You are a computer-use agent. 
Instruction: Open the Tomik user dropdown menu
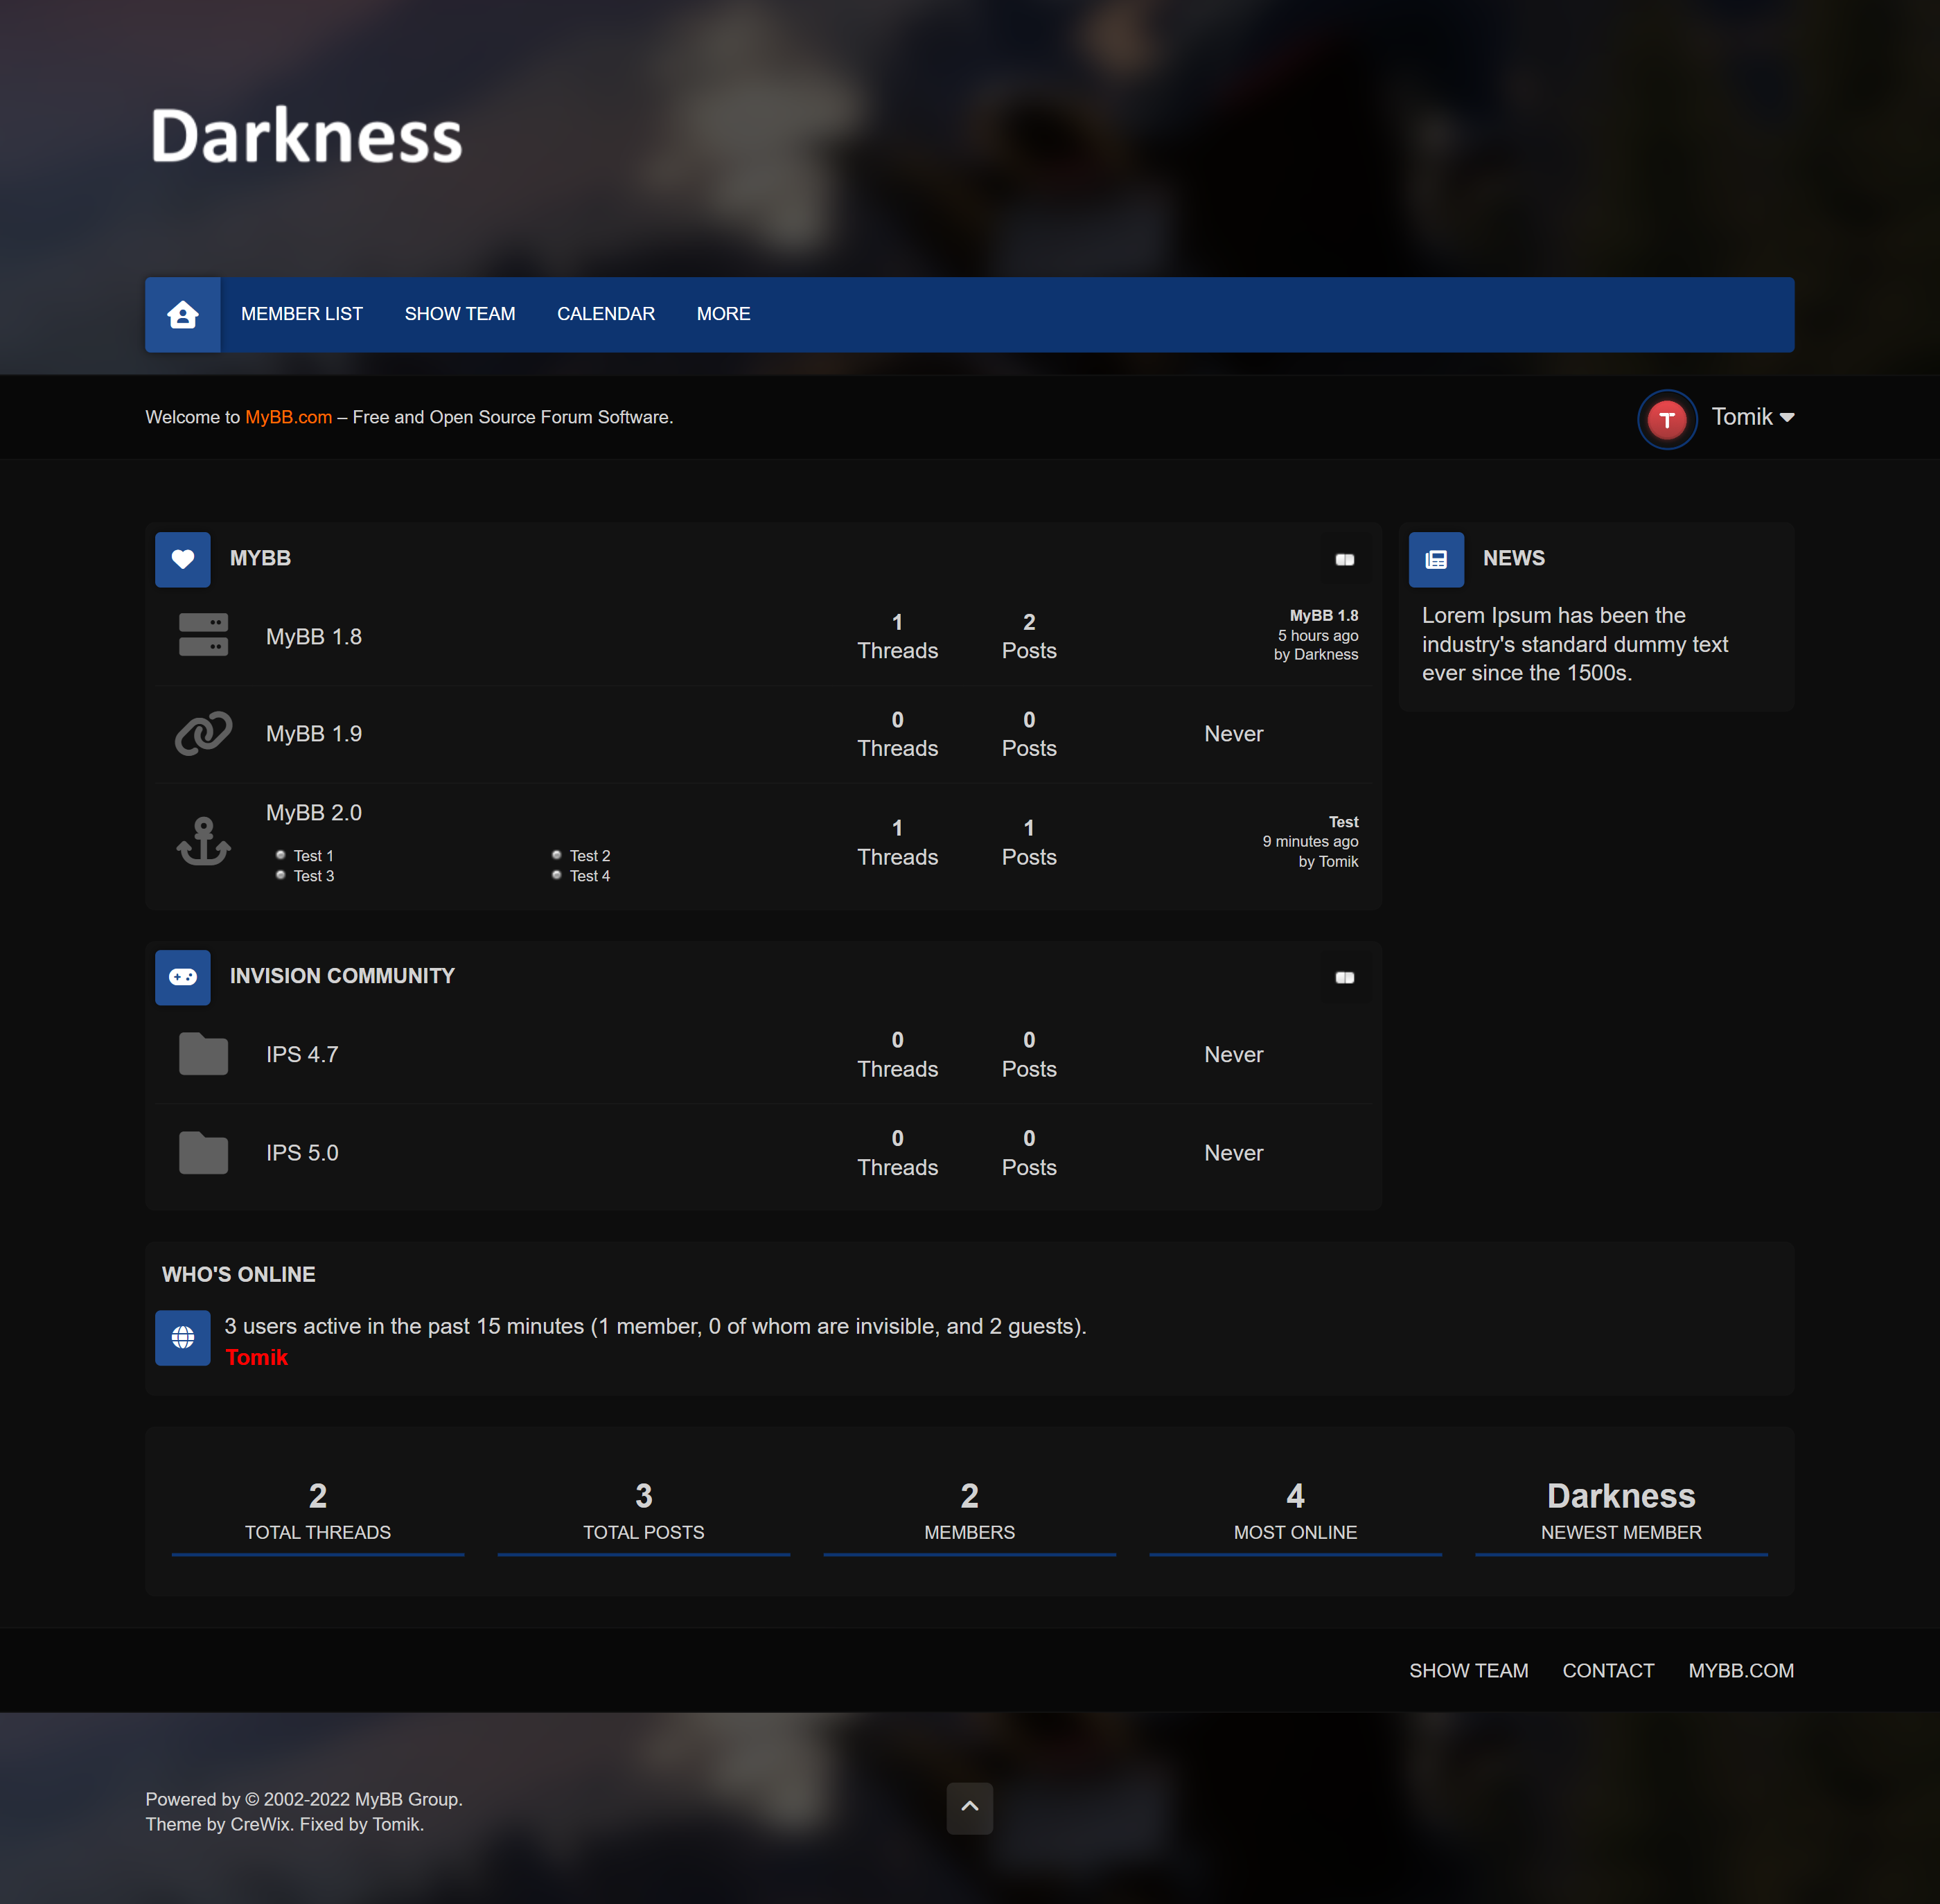click(x=1752, y=417)
